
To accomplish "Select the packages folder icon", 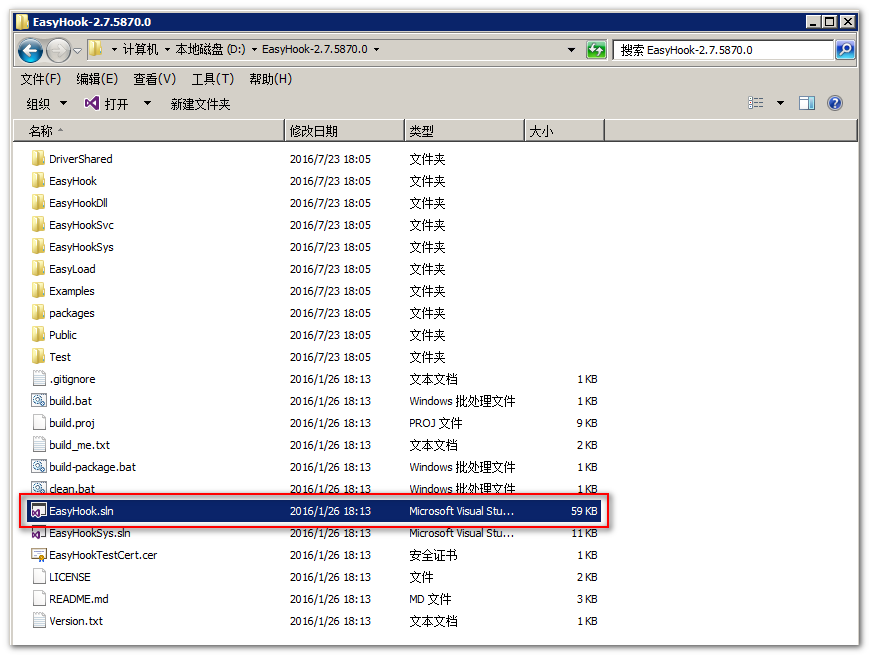I will click(38, 313).
